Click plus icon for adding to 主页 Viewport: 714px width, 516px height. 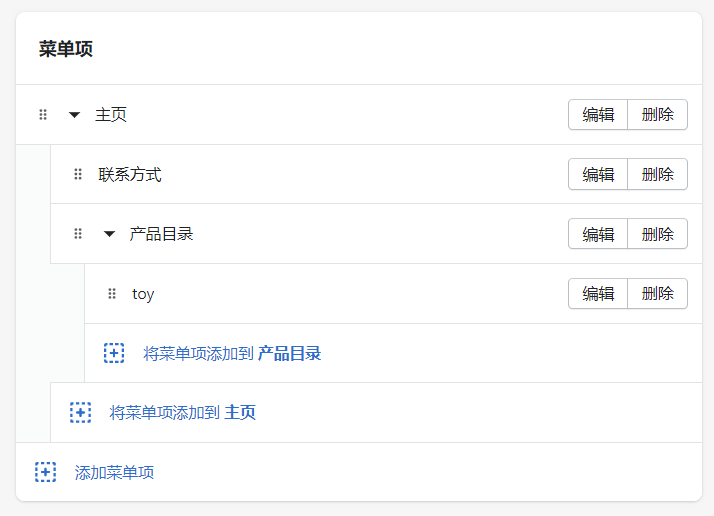point(80,412)
